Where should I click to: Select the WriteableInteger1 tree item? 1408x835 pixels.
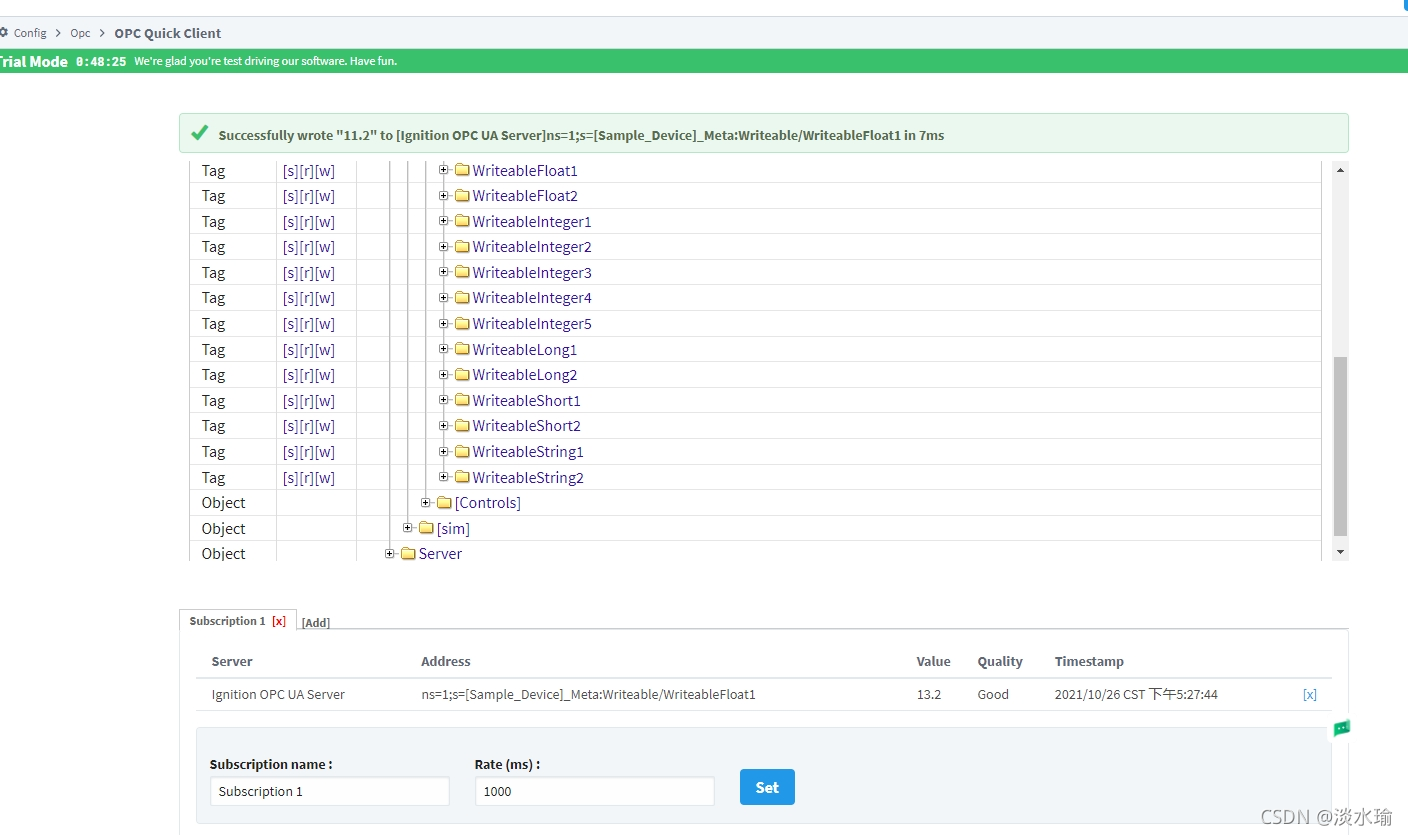click(x=532, y=222)
